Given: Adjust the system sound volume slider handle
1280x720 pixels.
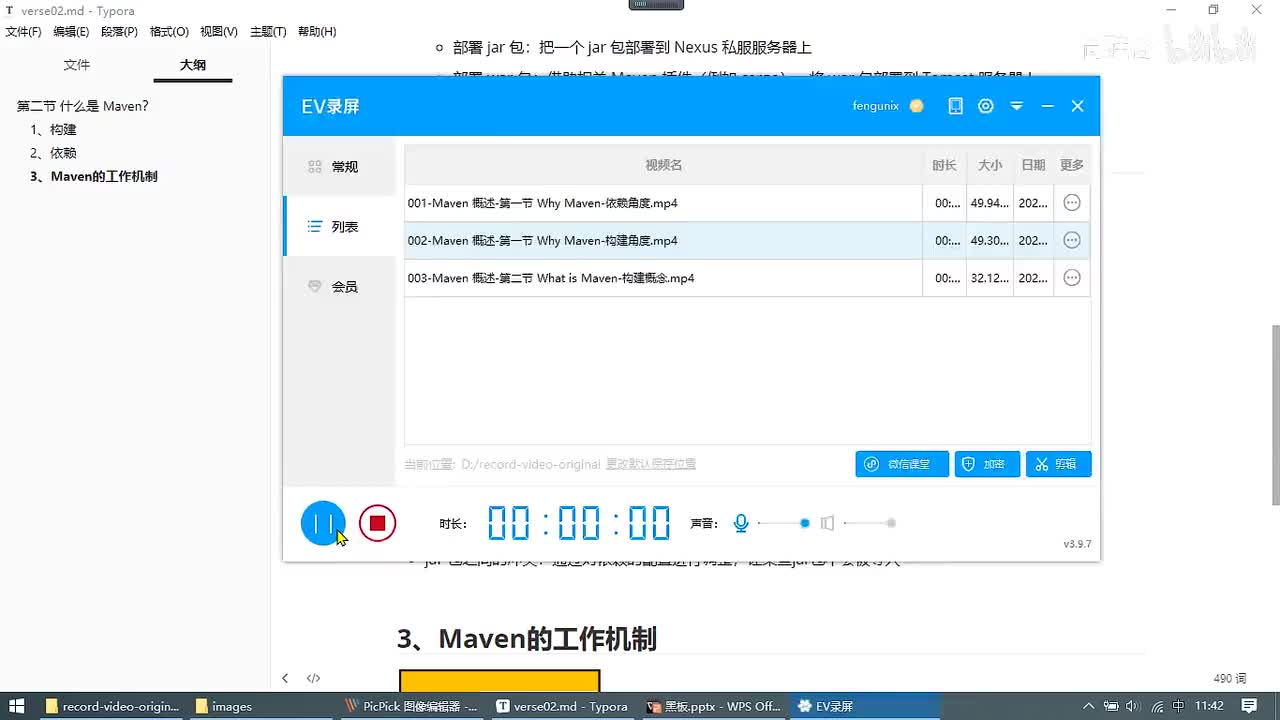Looking at the screenshot, I should click(891, 523).
